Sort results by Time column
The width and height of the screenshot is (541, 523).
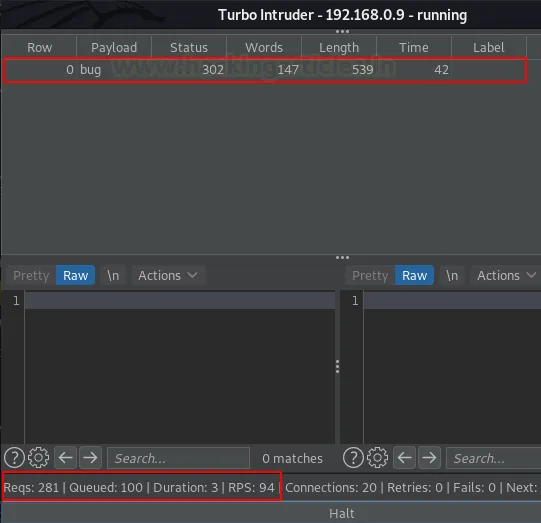tap(414, 47)
